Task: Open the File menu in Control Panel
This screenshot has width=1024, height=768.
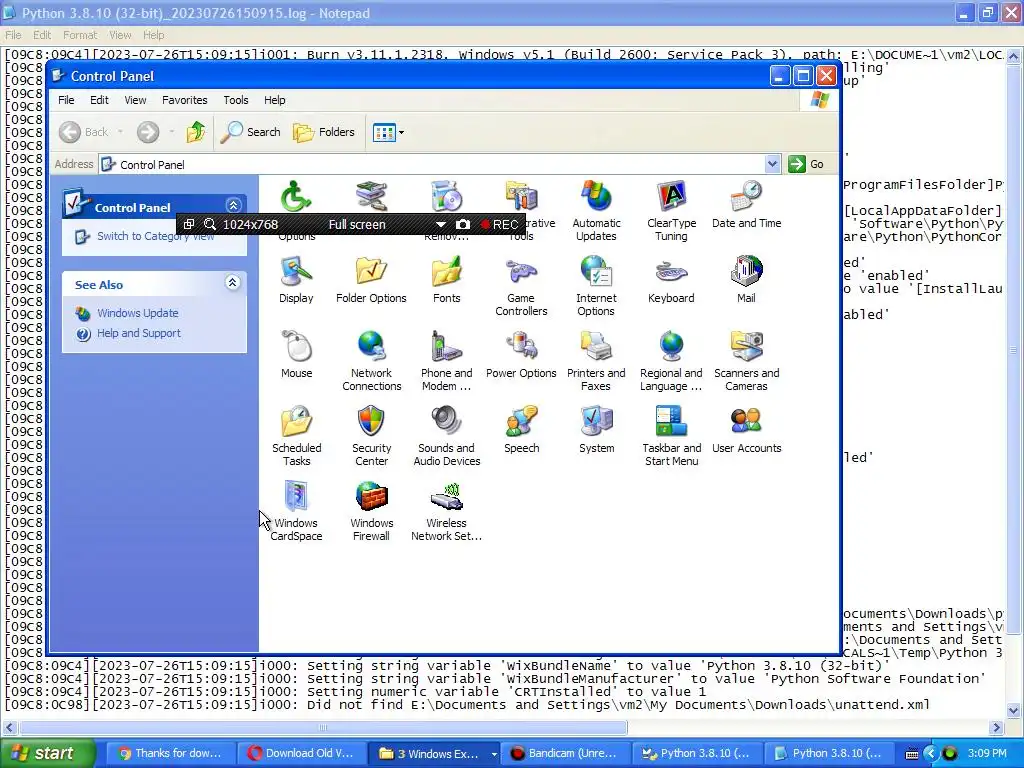Action: coord(66,100)
